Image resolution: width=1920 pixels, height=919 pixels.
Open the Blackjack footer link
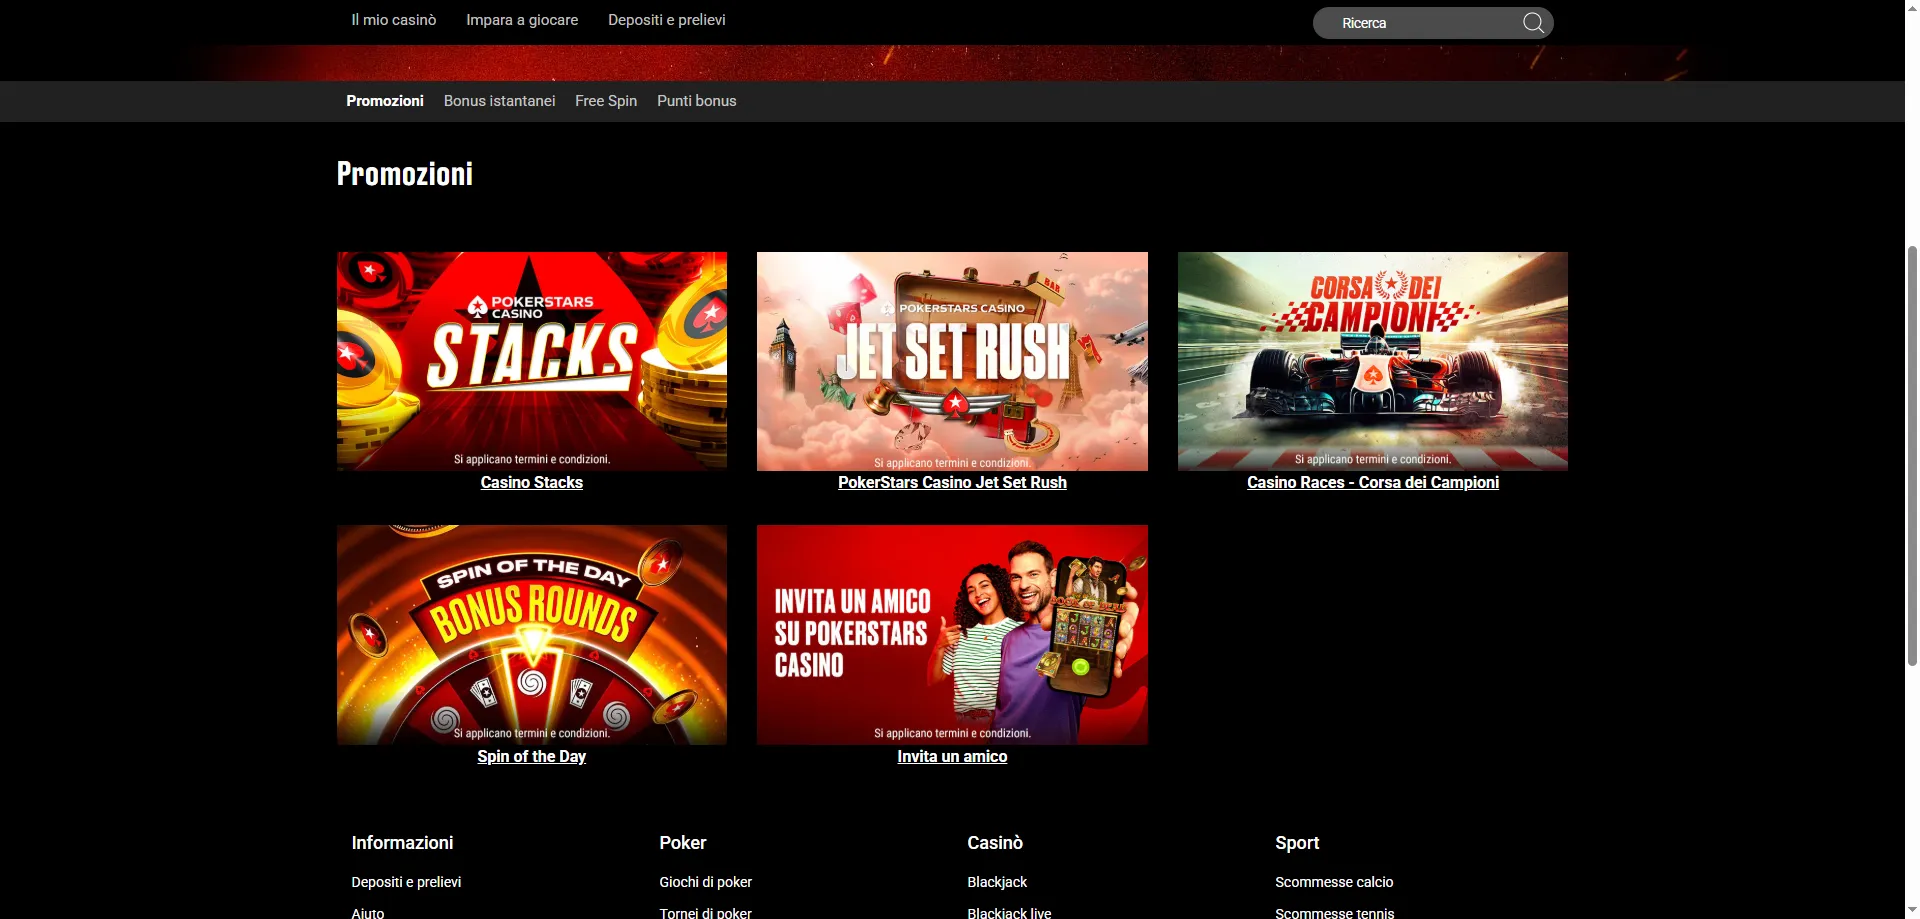coord(997,882)
